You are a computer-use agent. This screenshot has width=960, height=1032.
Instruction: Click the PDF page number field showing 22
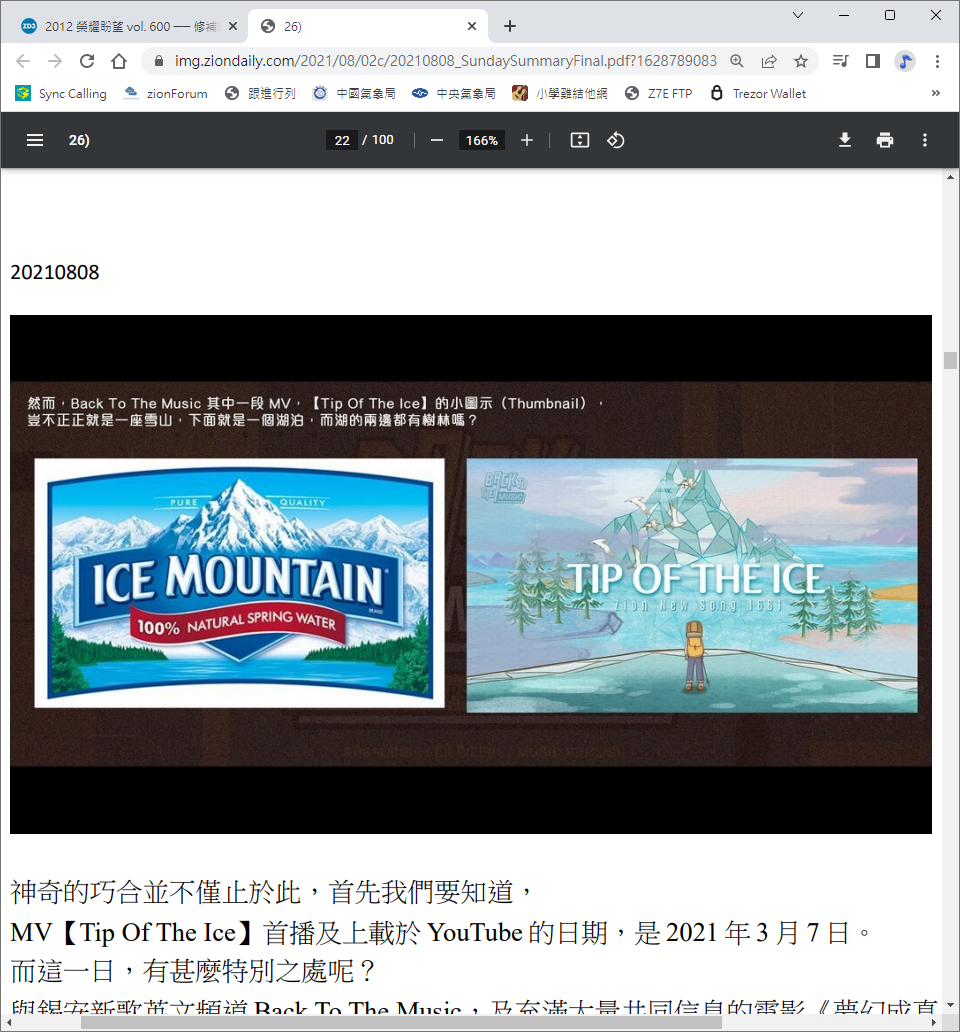click(342, 140)
